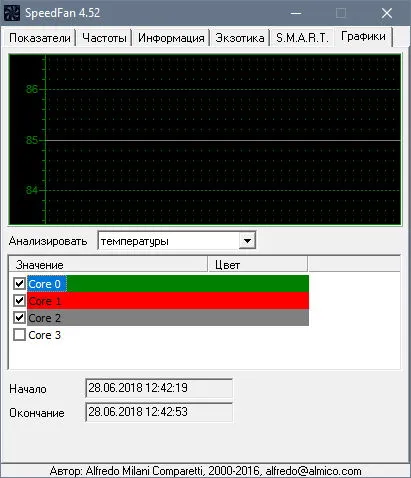411x478 pixels.
Task: Select the Экзотика tab
Action: 240,38
